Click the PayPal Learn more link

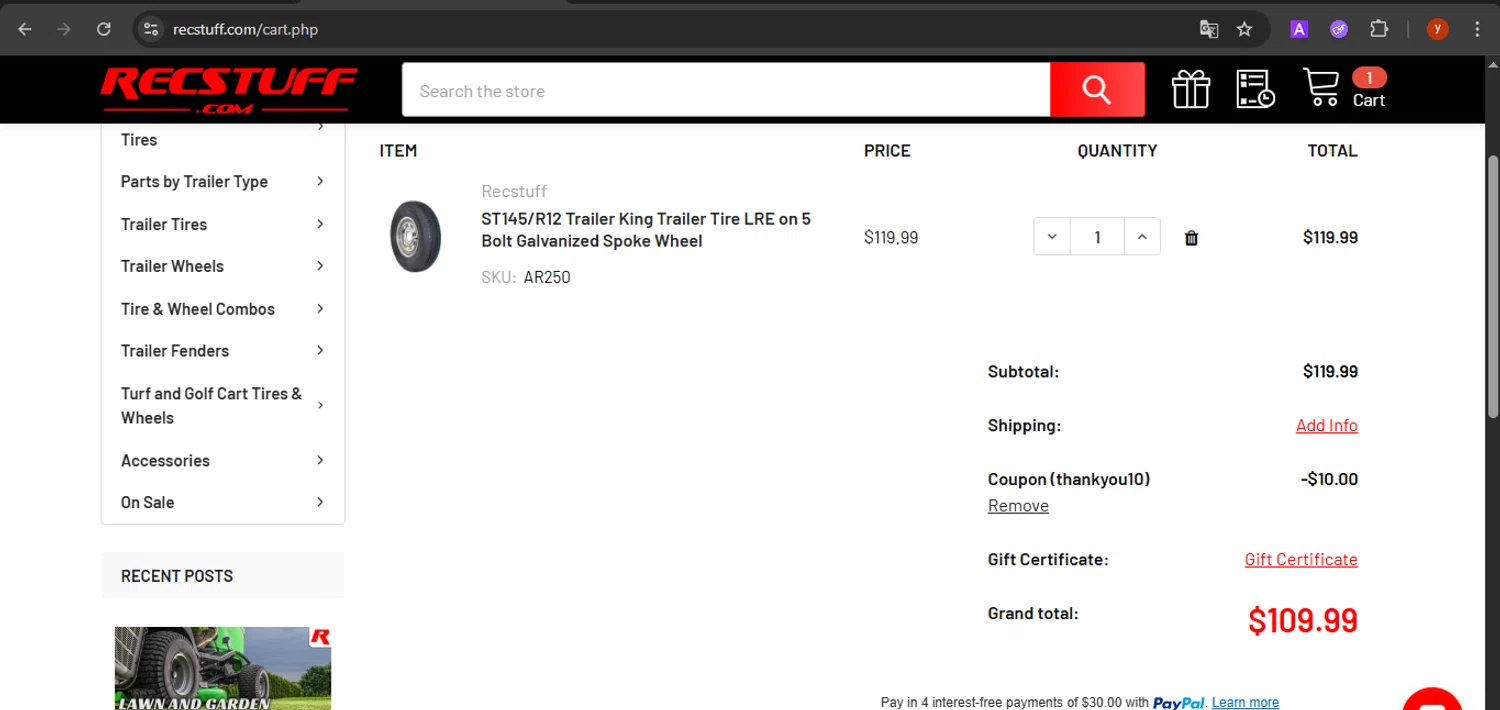1245,702
